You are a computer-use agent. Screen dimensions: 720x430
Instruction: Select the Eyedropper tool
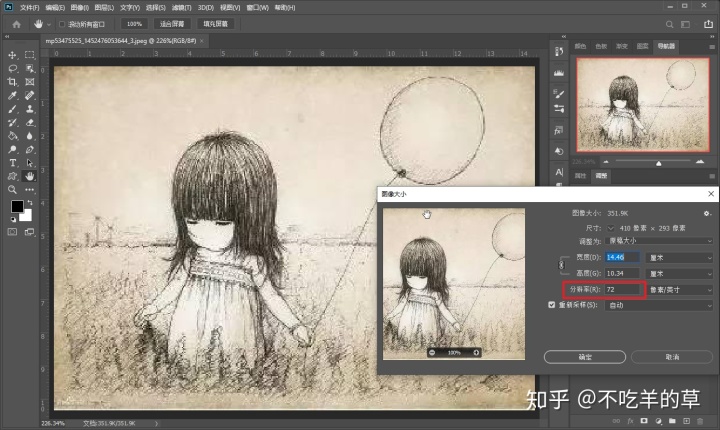tap(12, 96)
